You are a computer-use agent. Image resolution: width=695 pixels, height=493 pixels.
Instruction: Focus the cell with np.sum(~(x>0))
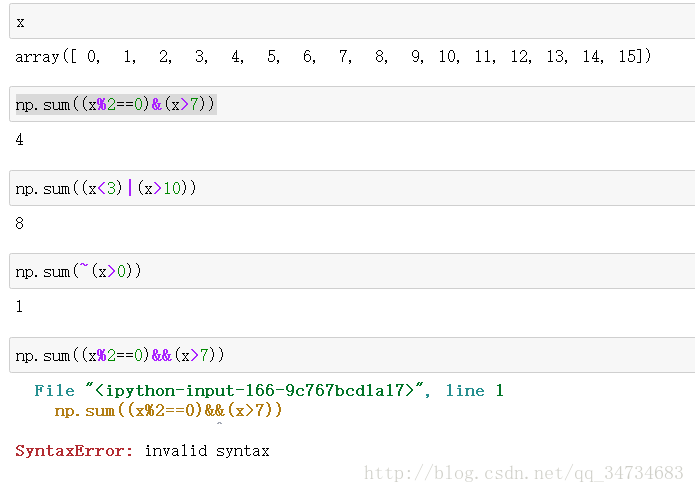pos(352,271)
